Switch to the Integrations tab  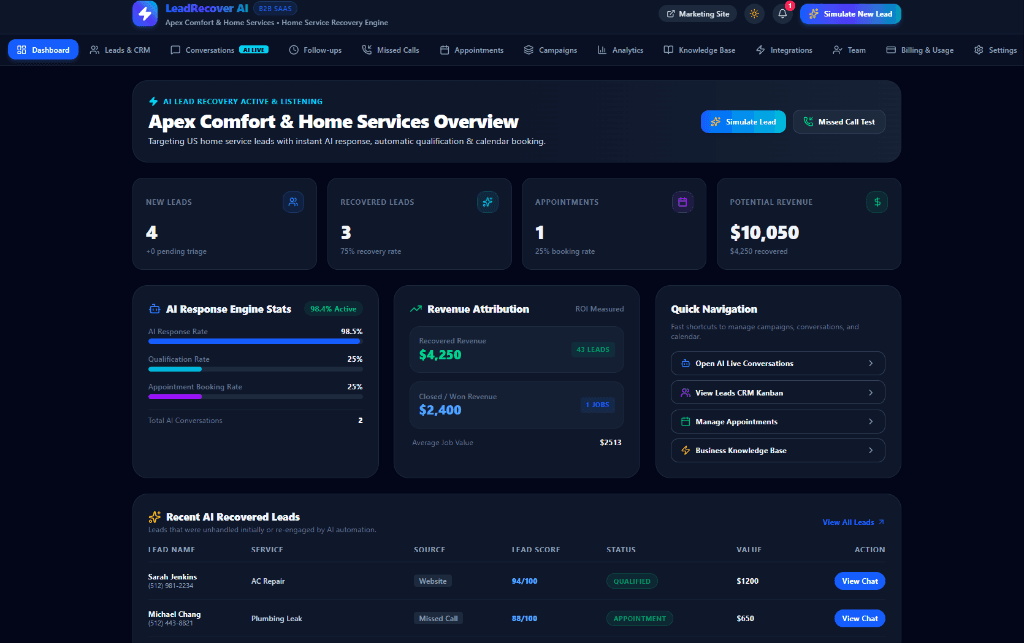click(784, 50)
